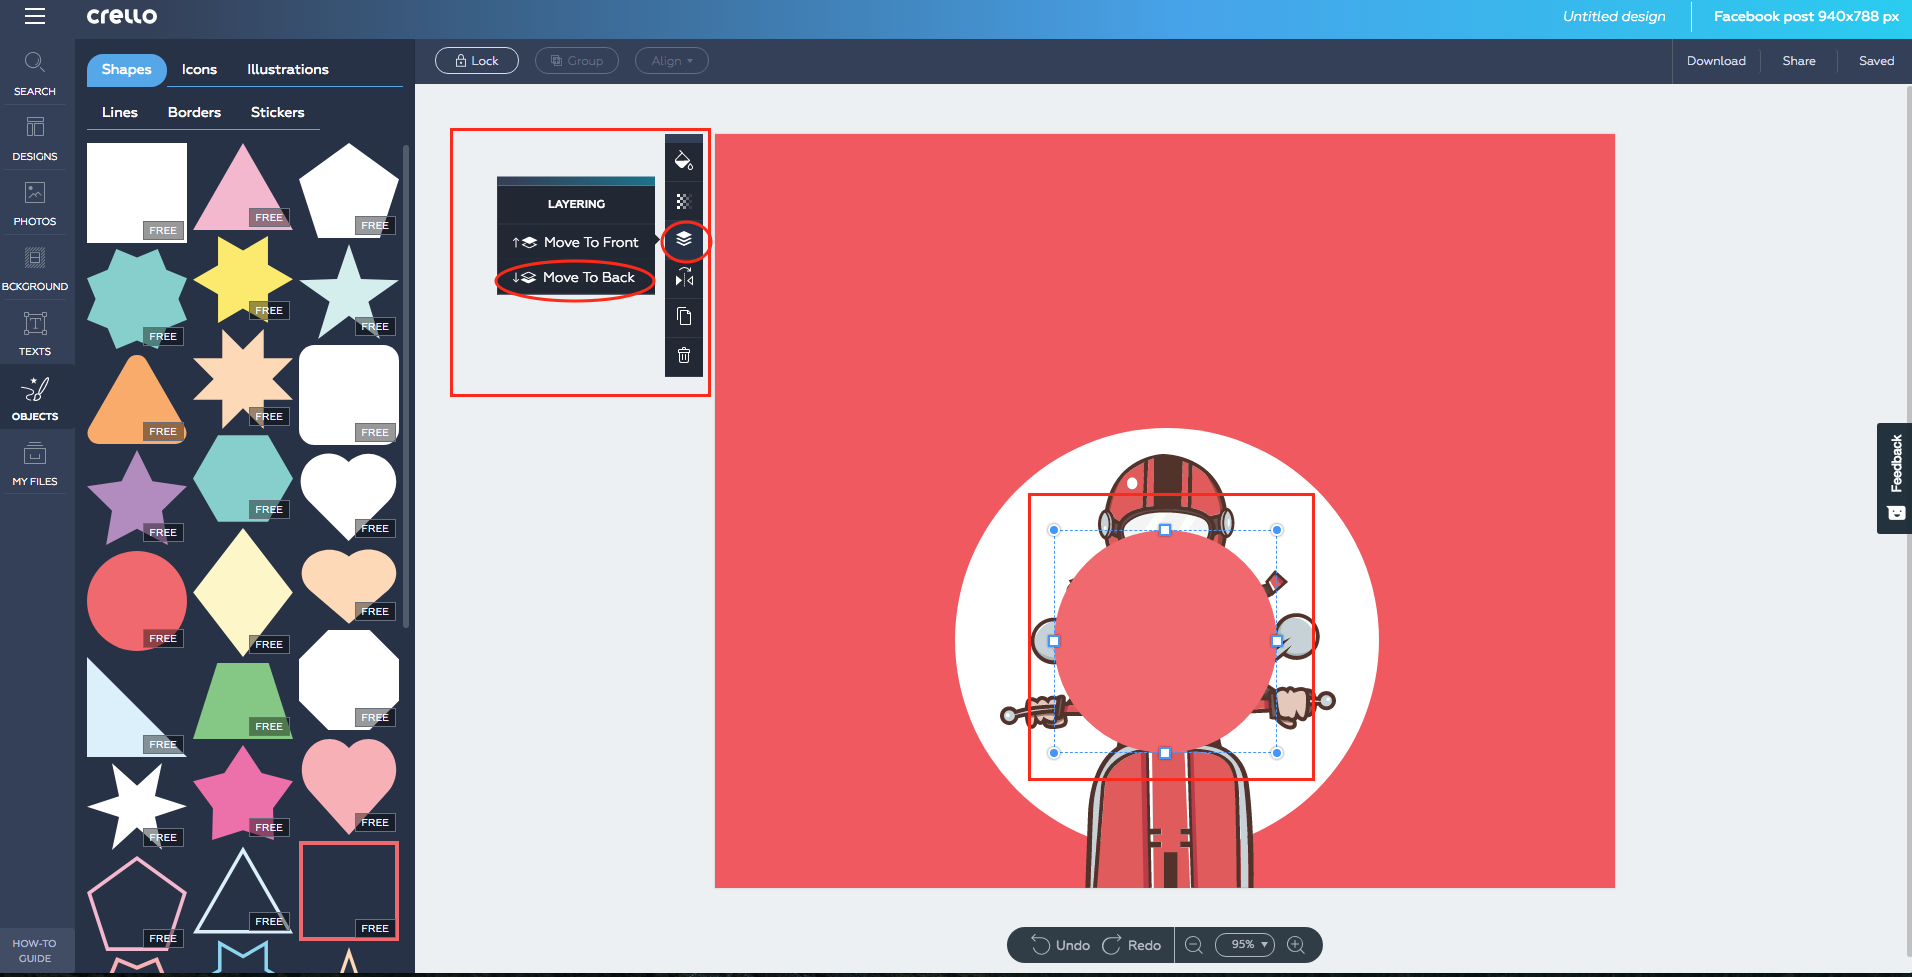Screen dimensions: 1912x977
Task: Switch to the Icons tab
Action: [x=199, y=69]
